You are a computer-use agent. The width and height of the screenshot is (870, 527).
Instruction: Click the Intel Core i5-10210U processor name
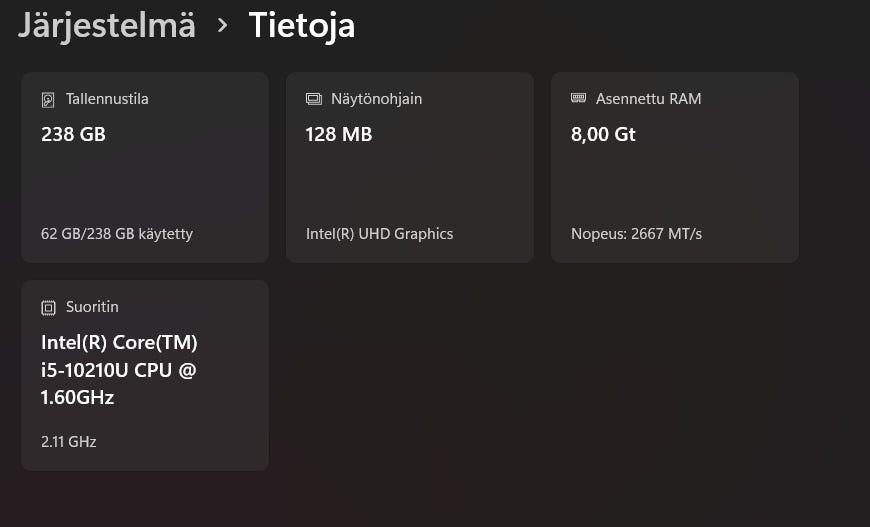[119, 370]
